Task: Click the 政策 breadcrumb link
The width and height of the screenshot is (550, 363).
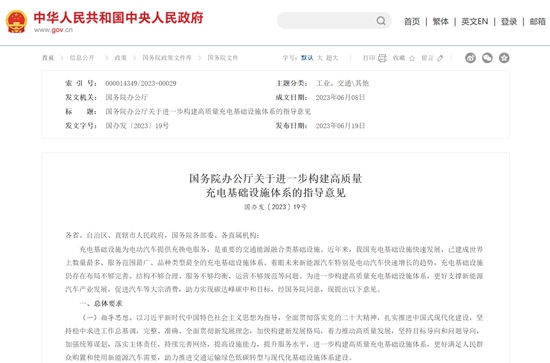Action: [x=120, y=58]
